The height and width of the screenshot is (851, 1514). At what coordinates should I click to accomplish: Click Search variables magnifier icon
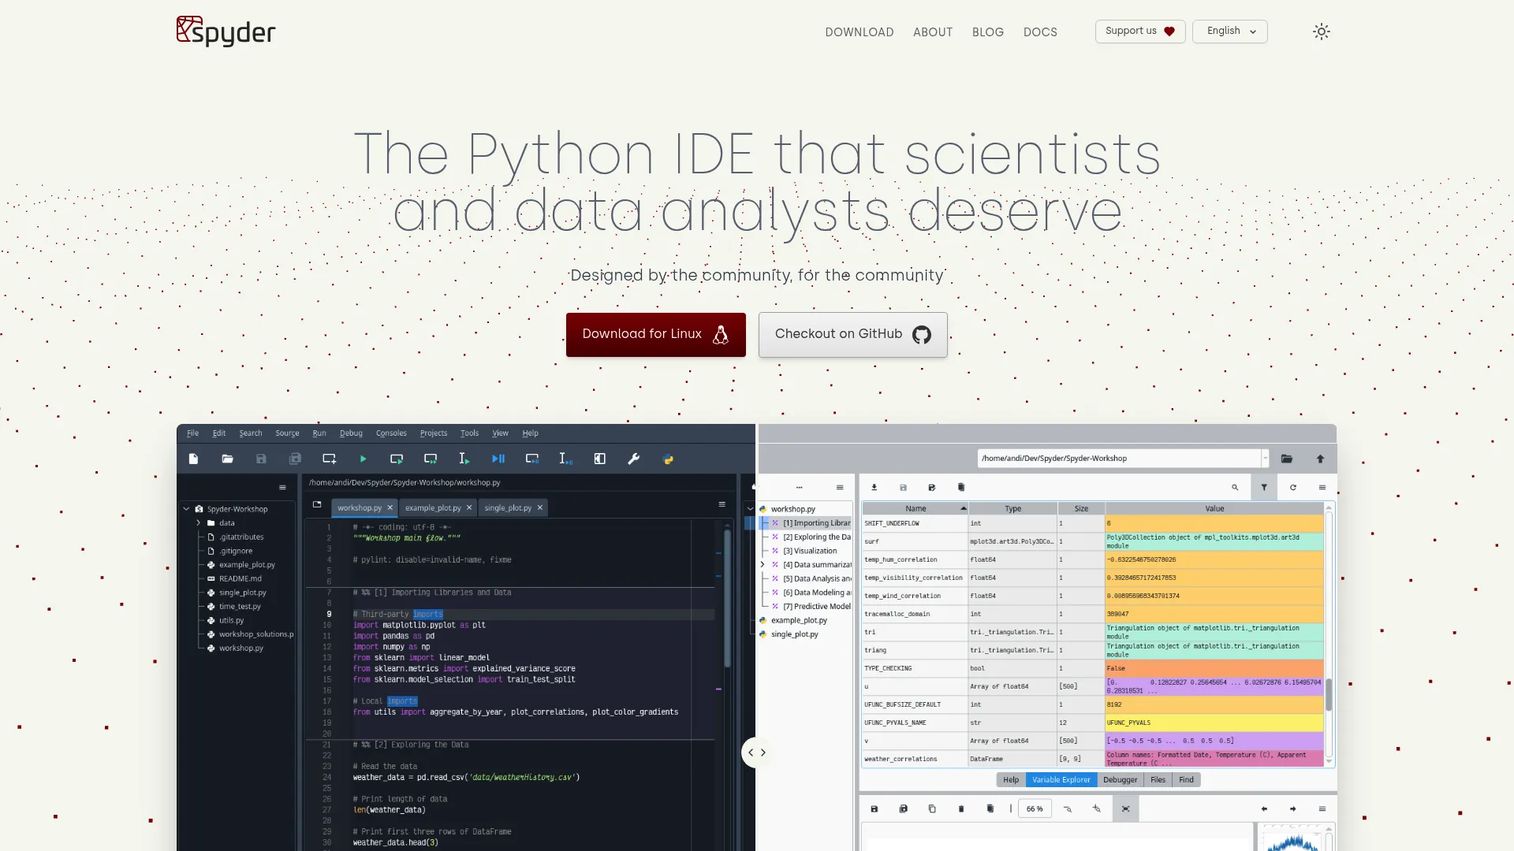(1235, 488)
